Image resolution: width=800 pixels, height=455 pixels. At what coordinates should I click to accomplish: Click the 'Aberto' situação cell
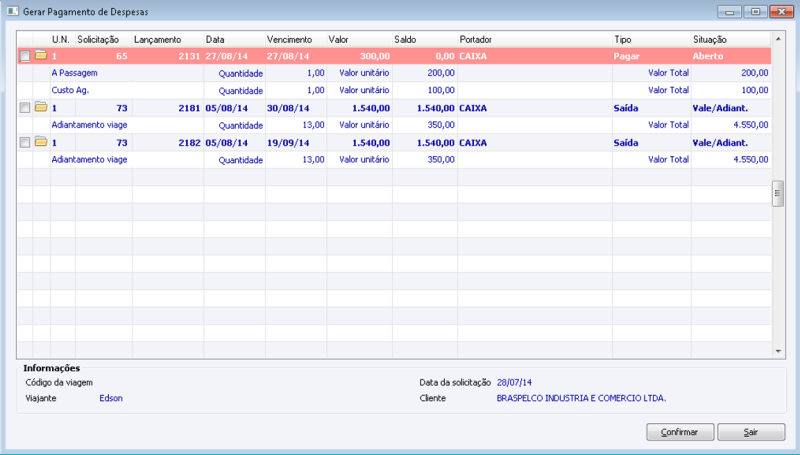coord(708,56)
